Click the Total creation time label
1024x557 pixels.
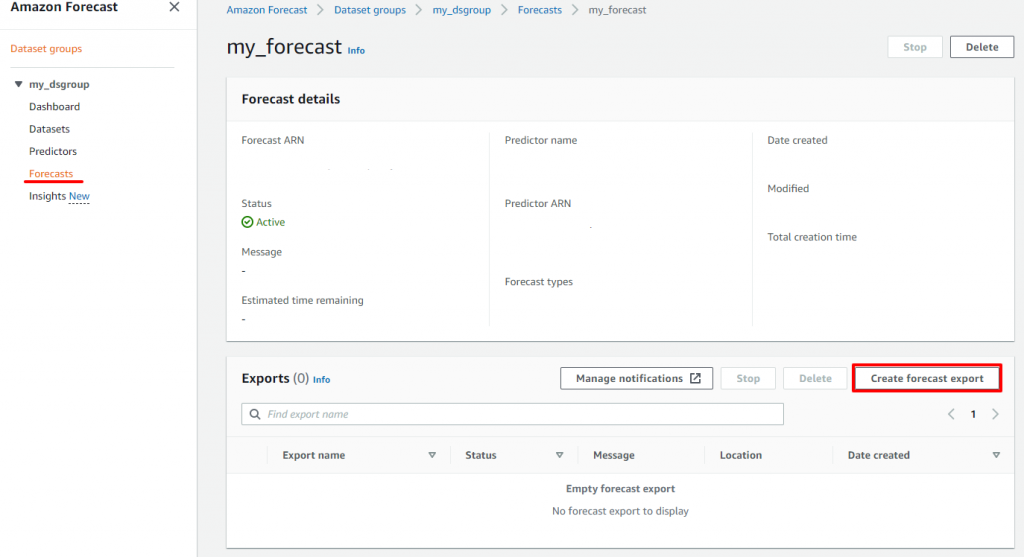[812, 237]
